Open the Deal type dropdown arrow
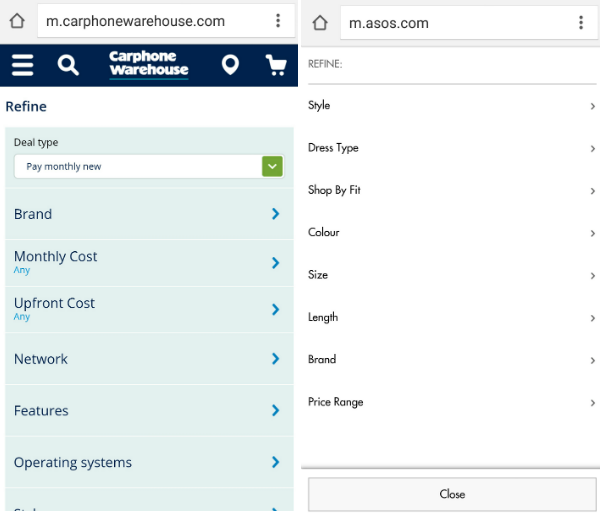 pos(272,166)
